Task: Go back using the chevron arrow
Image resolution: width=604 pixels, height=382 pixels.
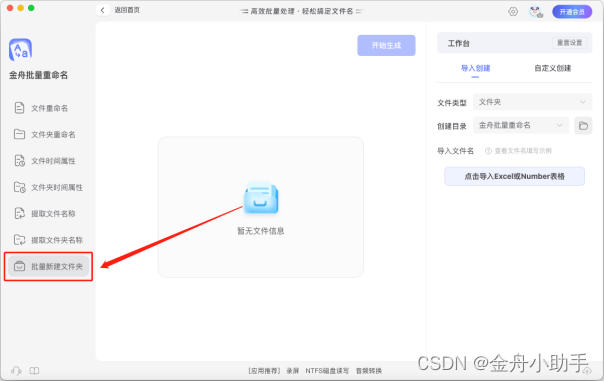Action: [102, 10]
